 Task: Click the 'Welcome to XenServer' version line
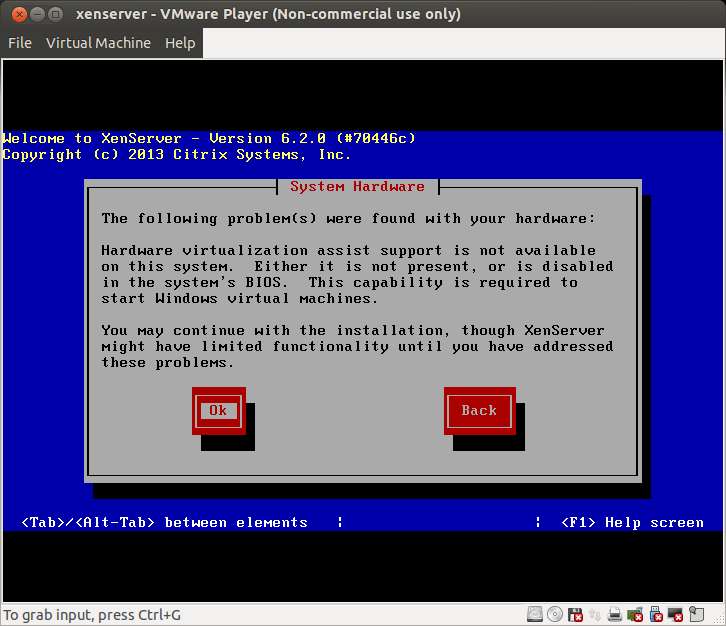coord(209,138)
